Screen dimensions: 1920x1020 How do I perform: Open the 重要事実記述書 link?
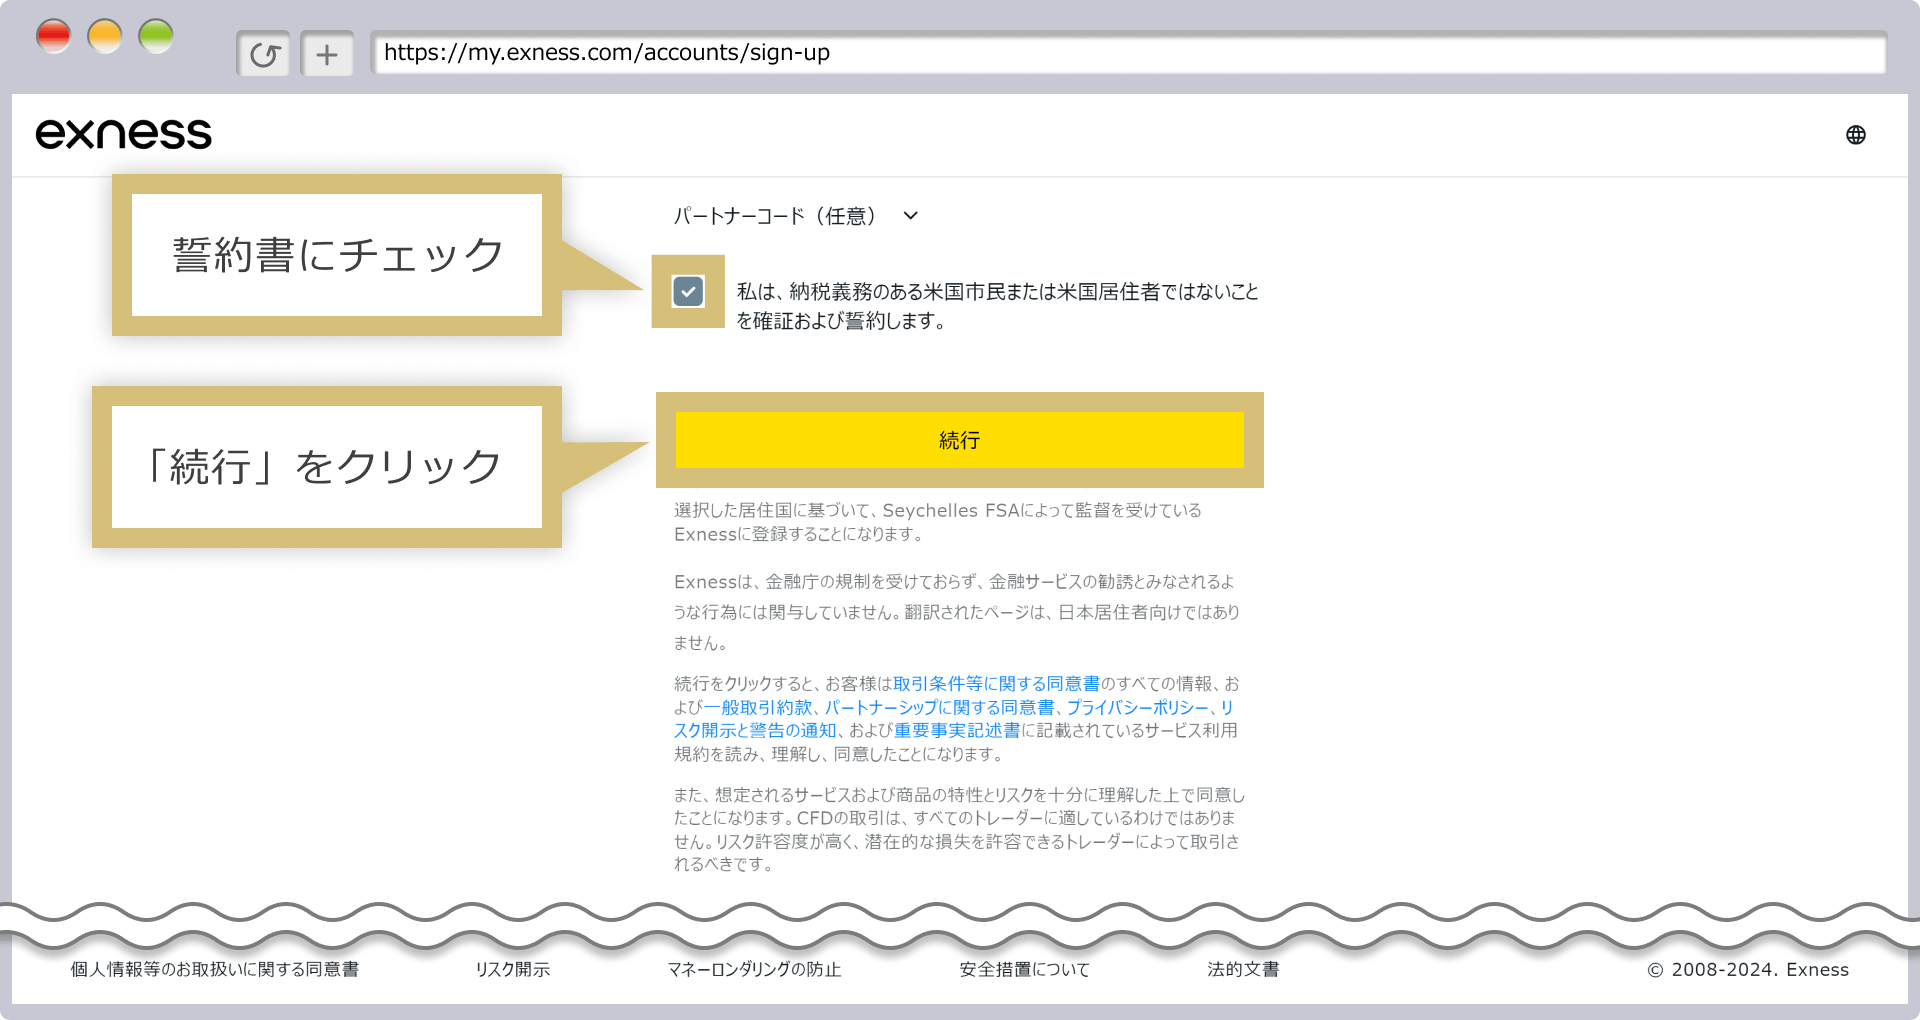957,731
